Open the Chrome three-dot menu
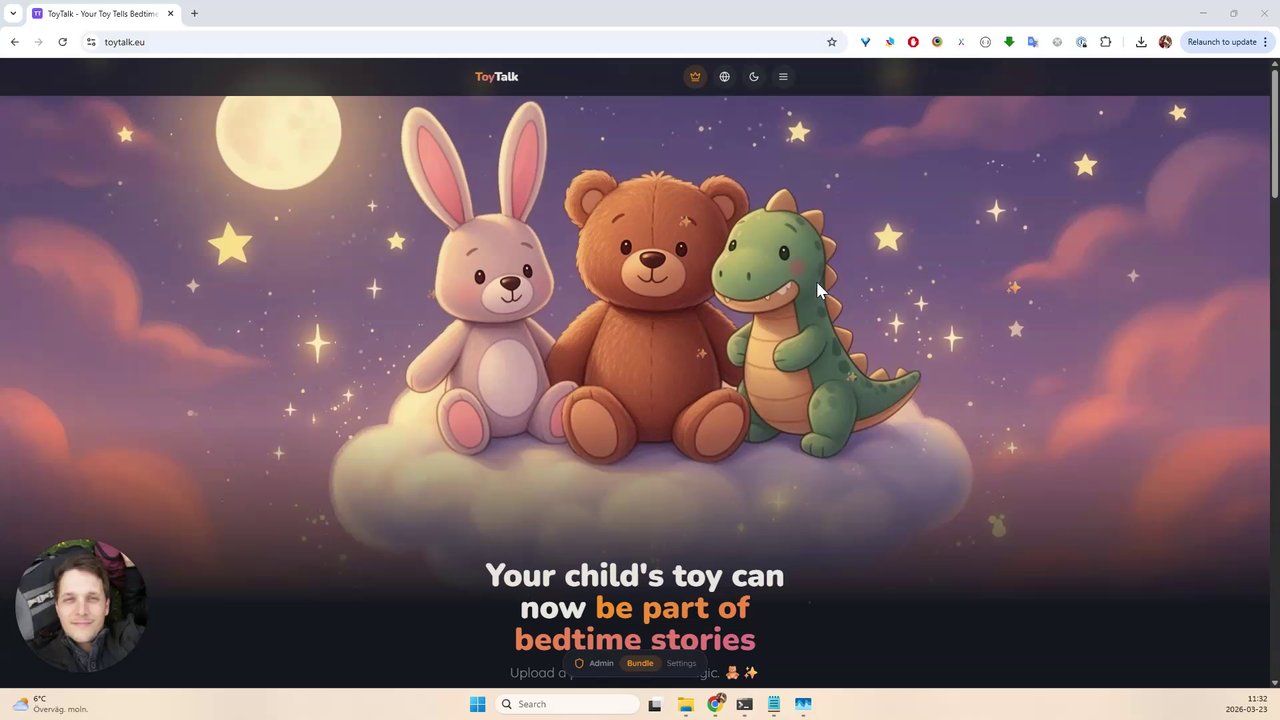This screenshot has width=1280, height=720. click(x=1265, y=42)
